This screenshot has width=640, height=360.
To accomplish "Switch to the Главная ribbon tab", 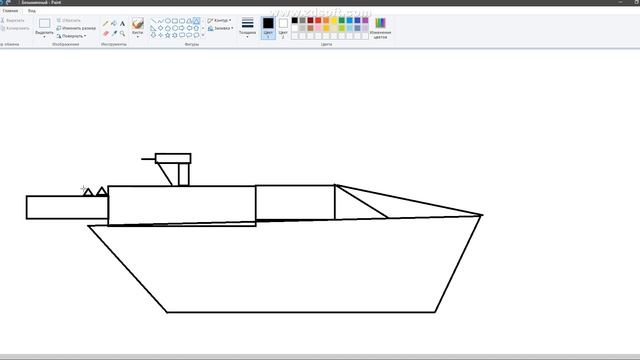I will pyautogui.click(x=10, y=11).
